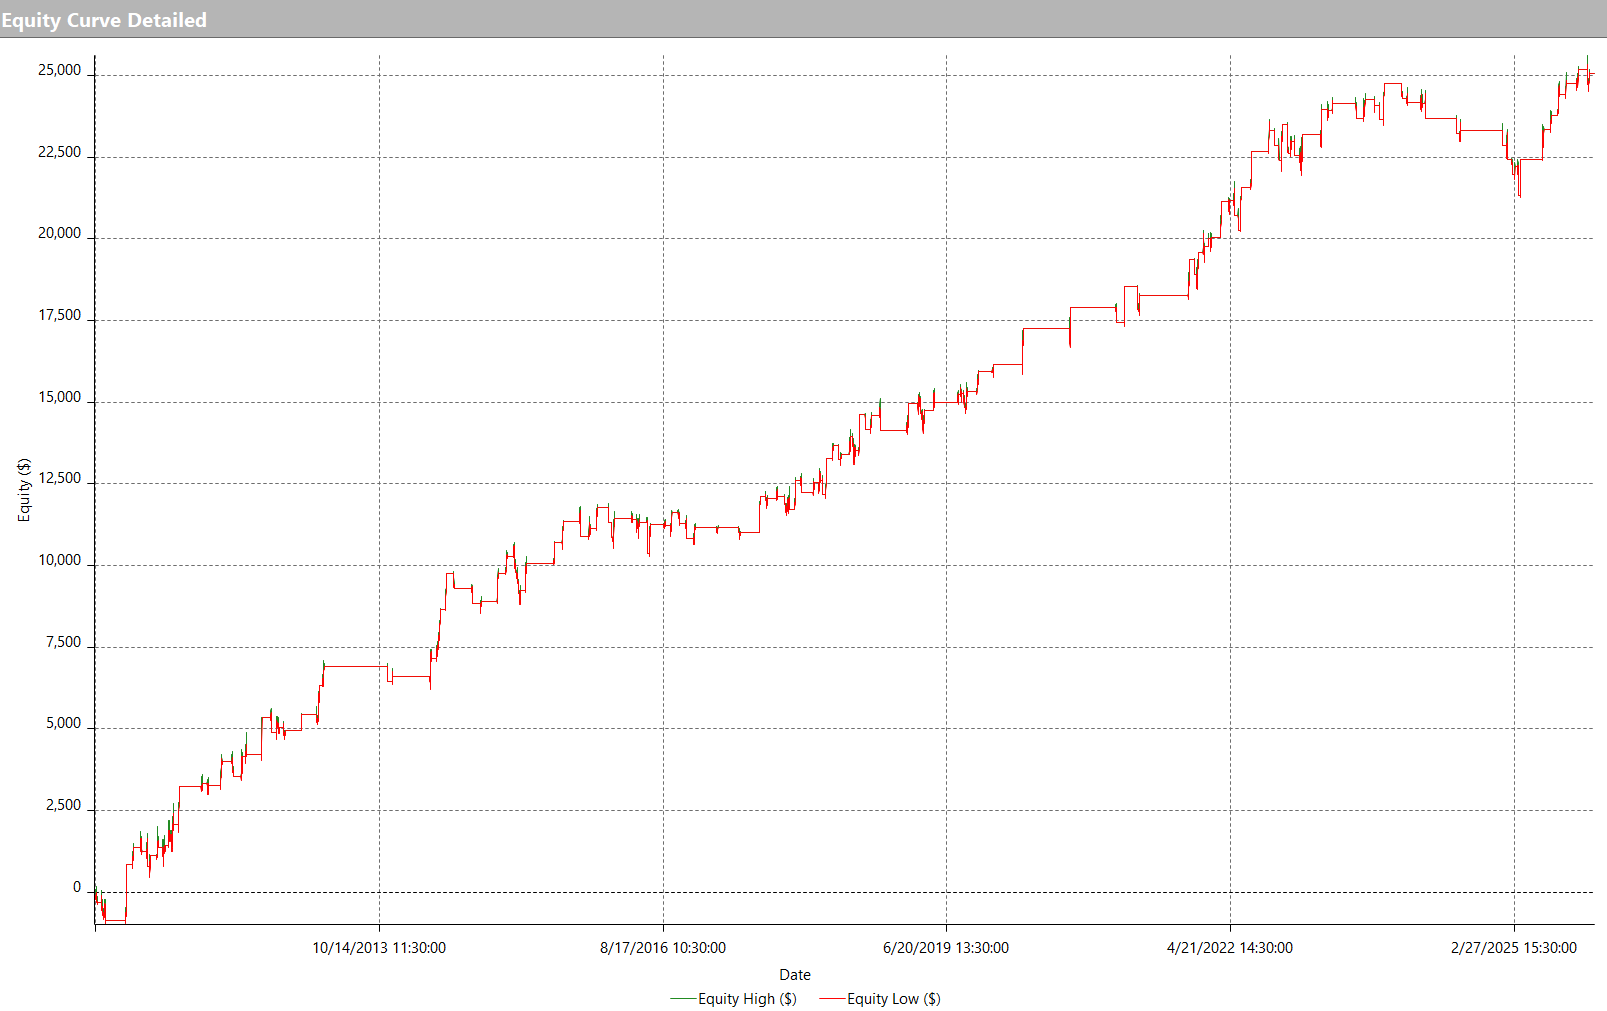The image size is (1607, 1011).
Task: Click the 12,500 equity axis label
Action: pos(60,478)
